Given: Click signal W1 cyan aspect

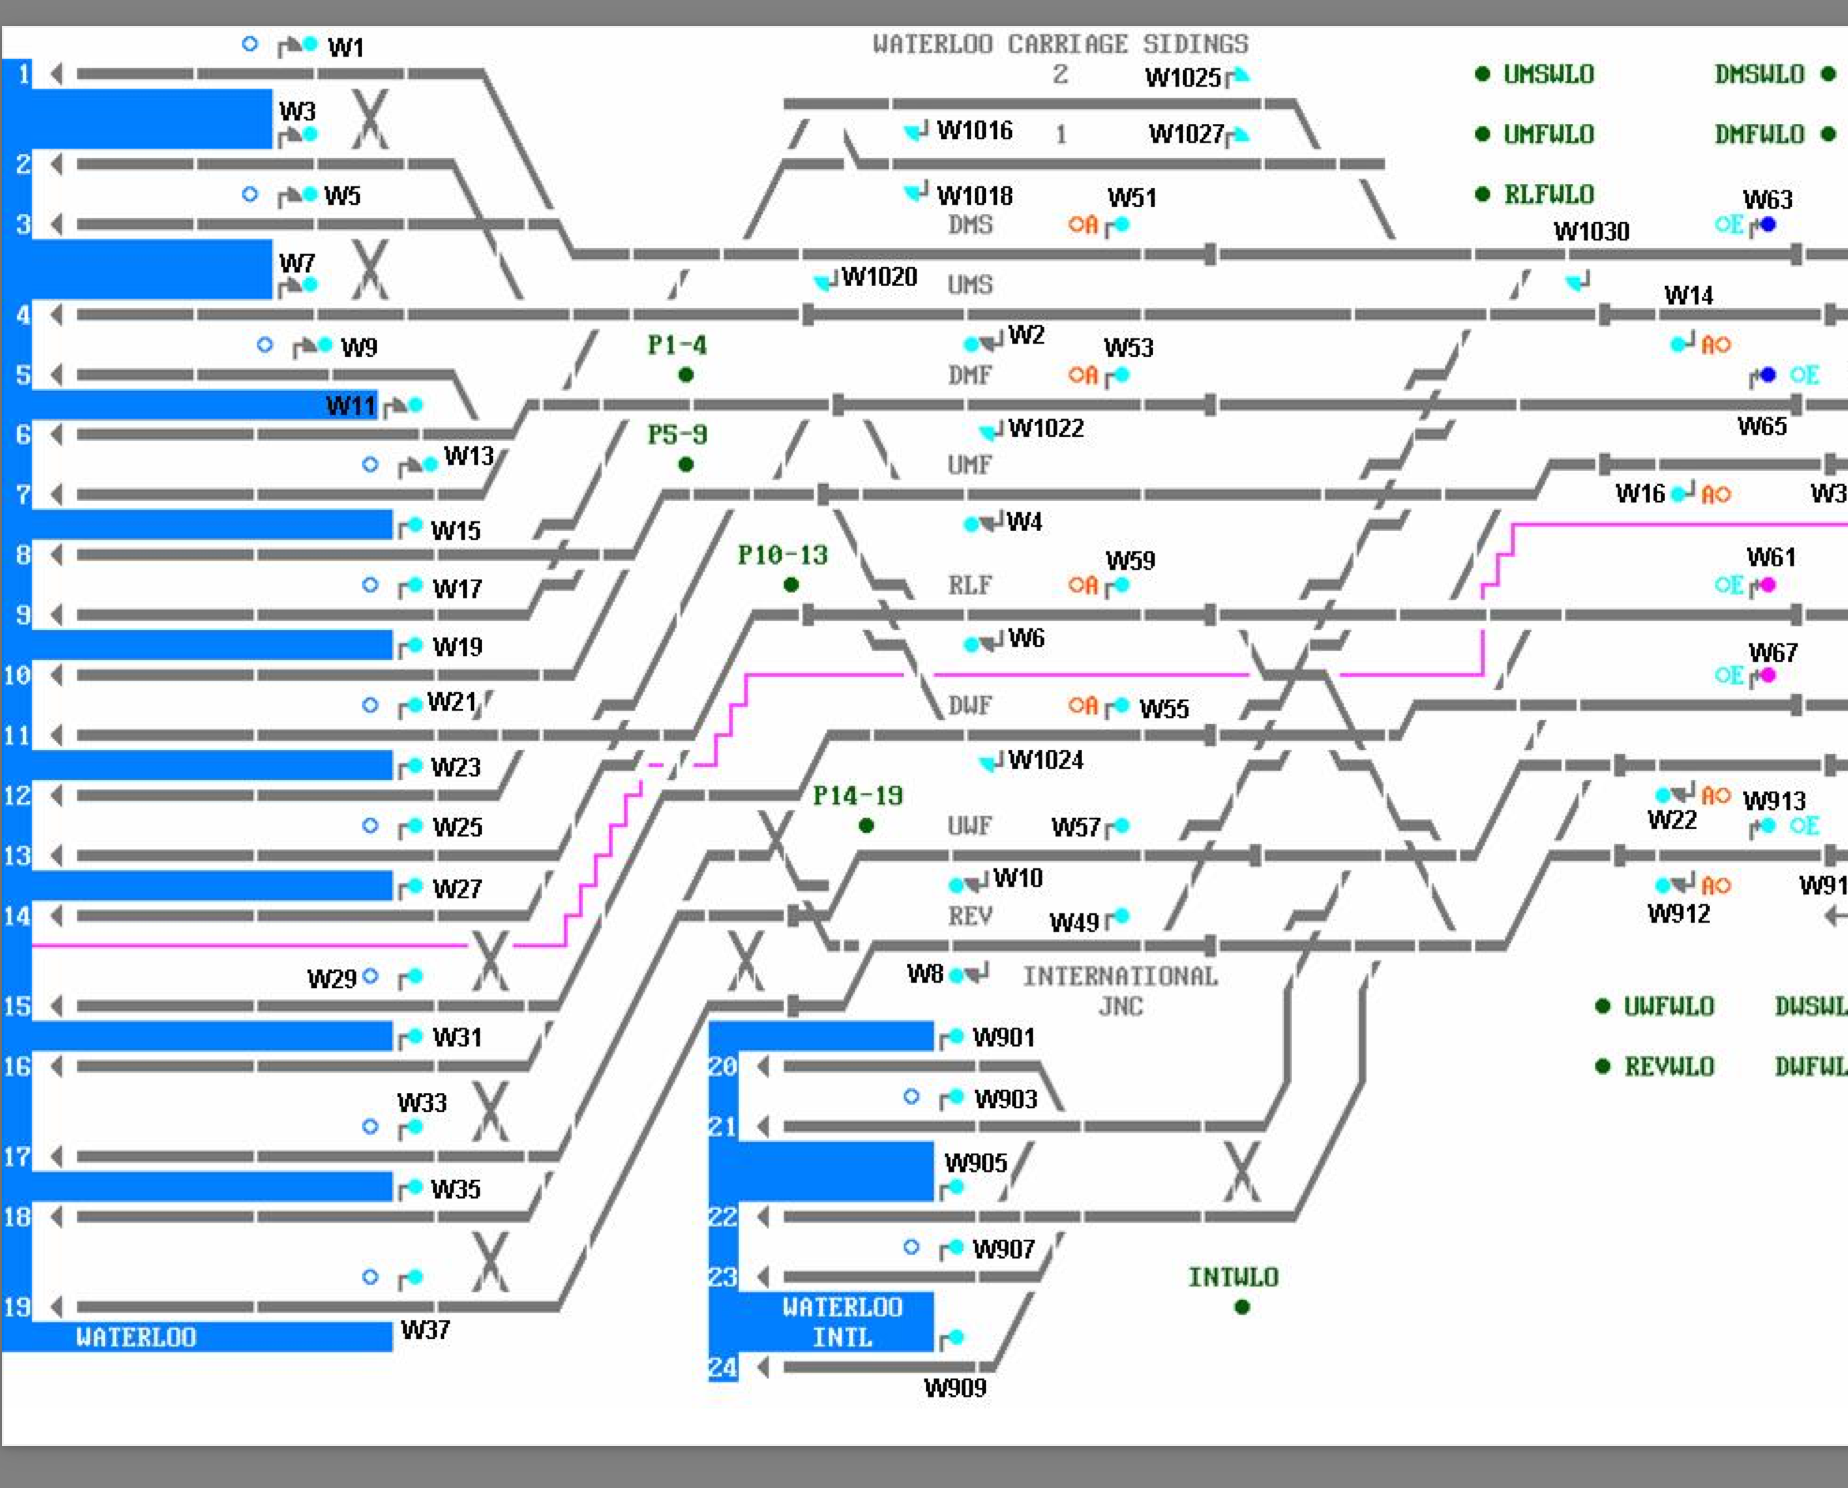Looking at the screenshot, I should pos(310,44).
